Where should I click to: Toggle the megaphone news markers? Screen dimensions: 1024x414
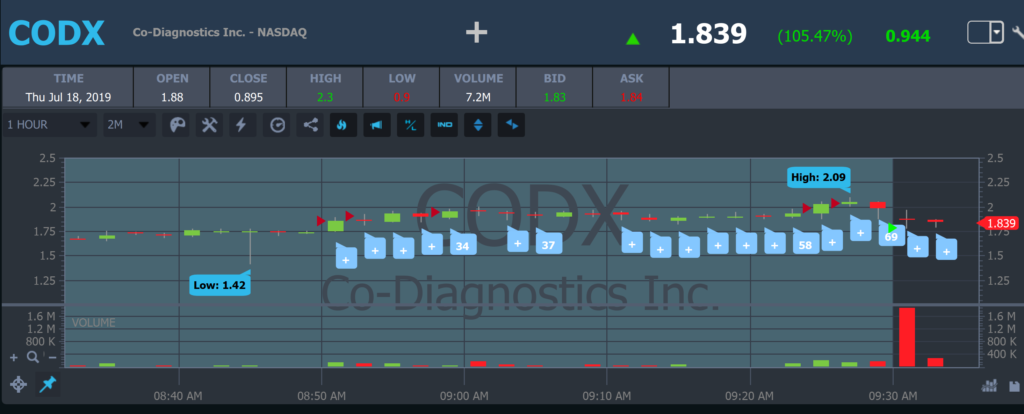(375, 125)
